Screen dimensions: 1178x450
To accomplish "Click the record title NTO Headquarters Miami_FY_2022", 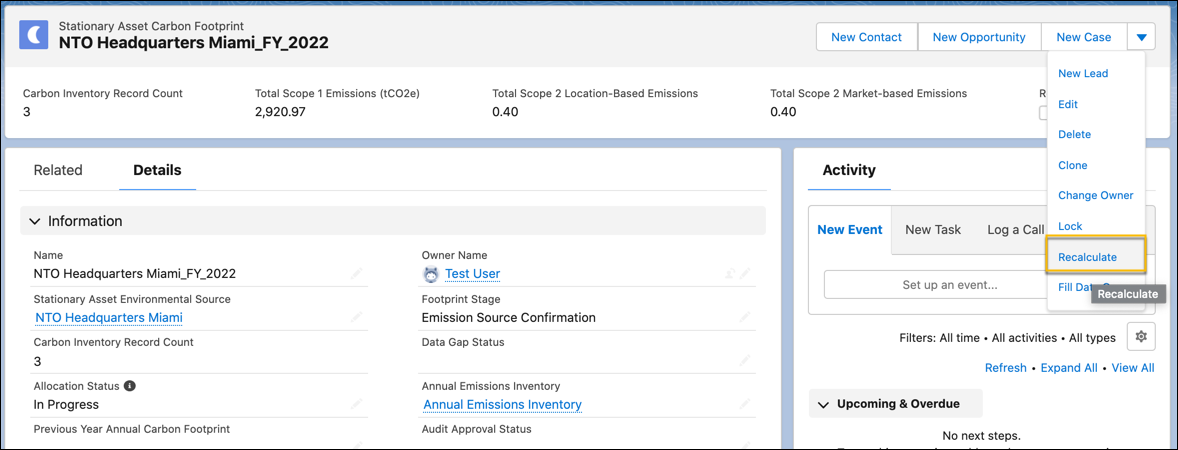I will (193, 43).
